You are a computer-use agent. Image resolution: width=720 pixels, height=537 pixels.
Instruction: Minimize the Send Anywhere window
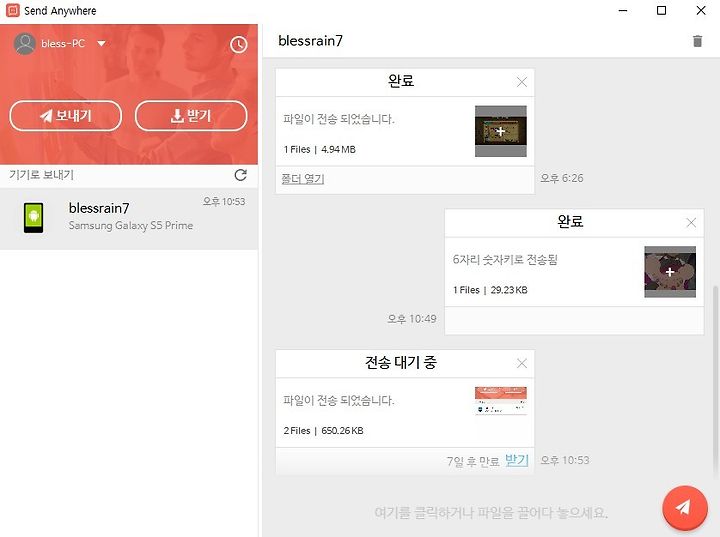[x=623, y=11]
